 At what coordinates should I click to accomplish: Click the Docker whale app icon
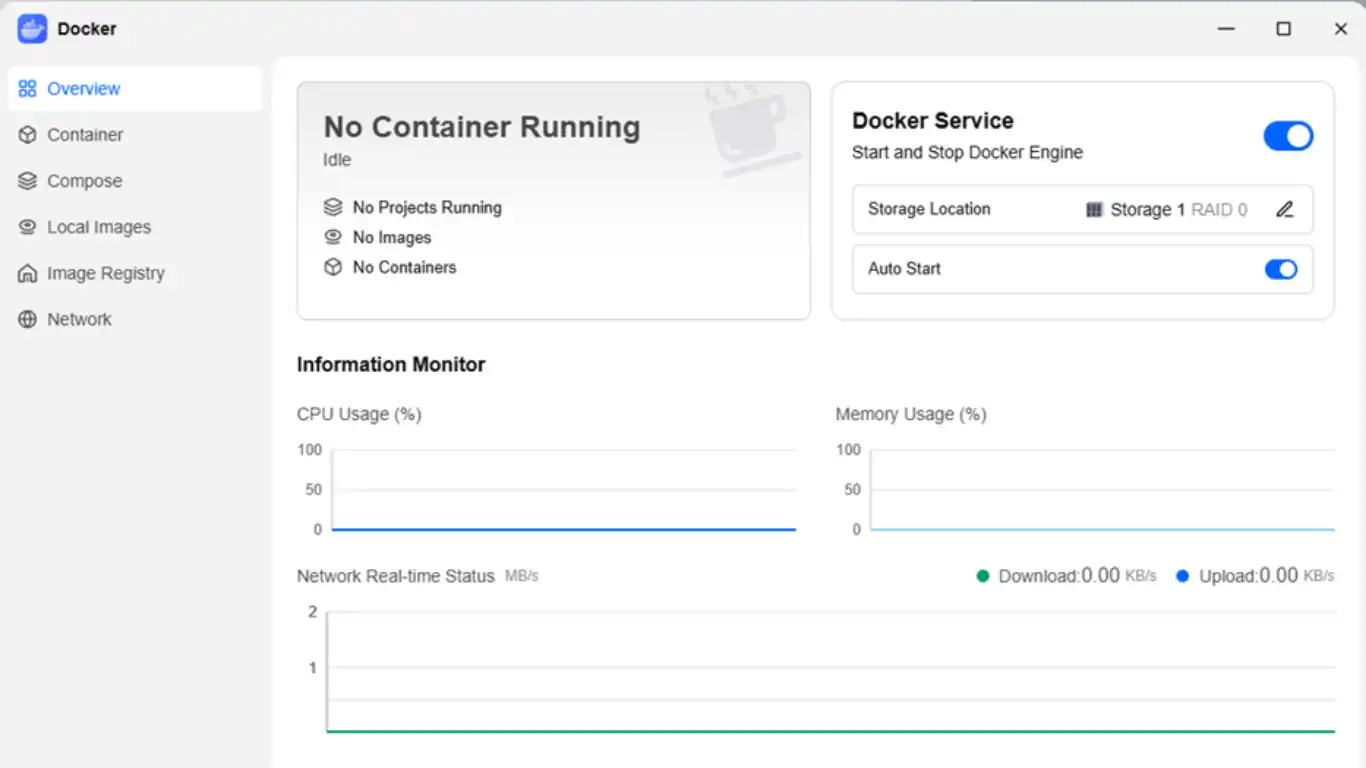[32, 29]
